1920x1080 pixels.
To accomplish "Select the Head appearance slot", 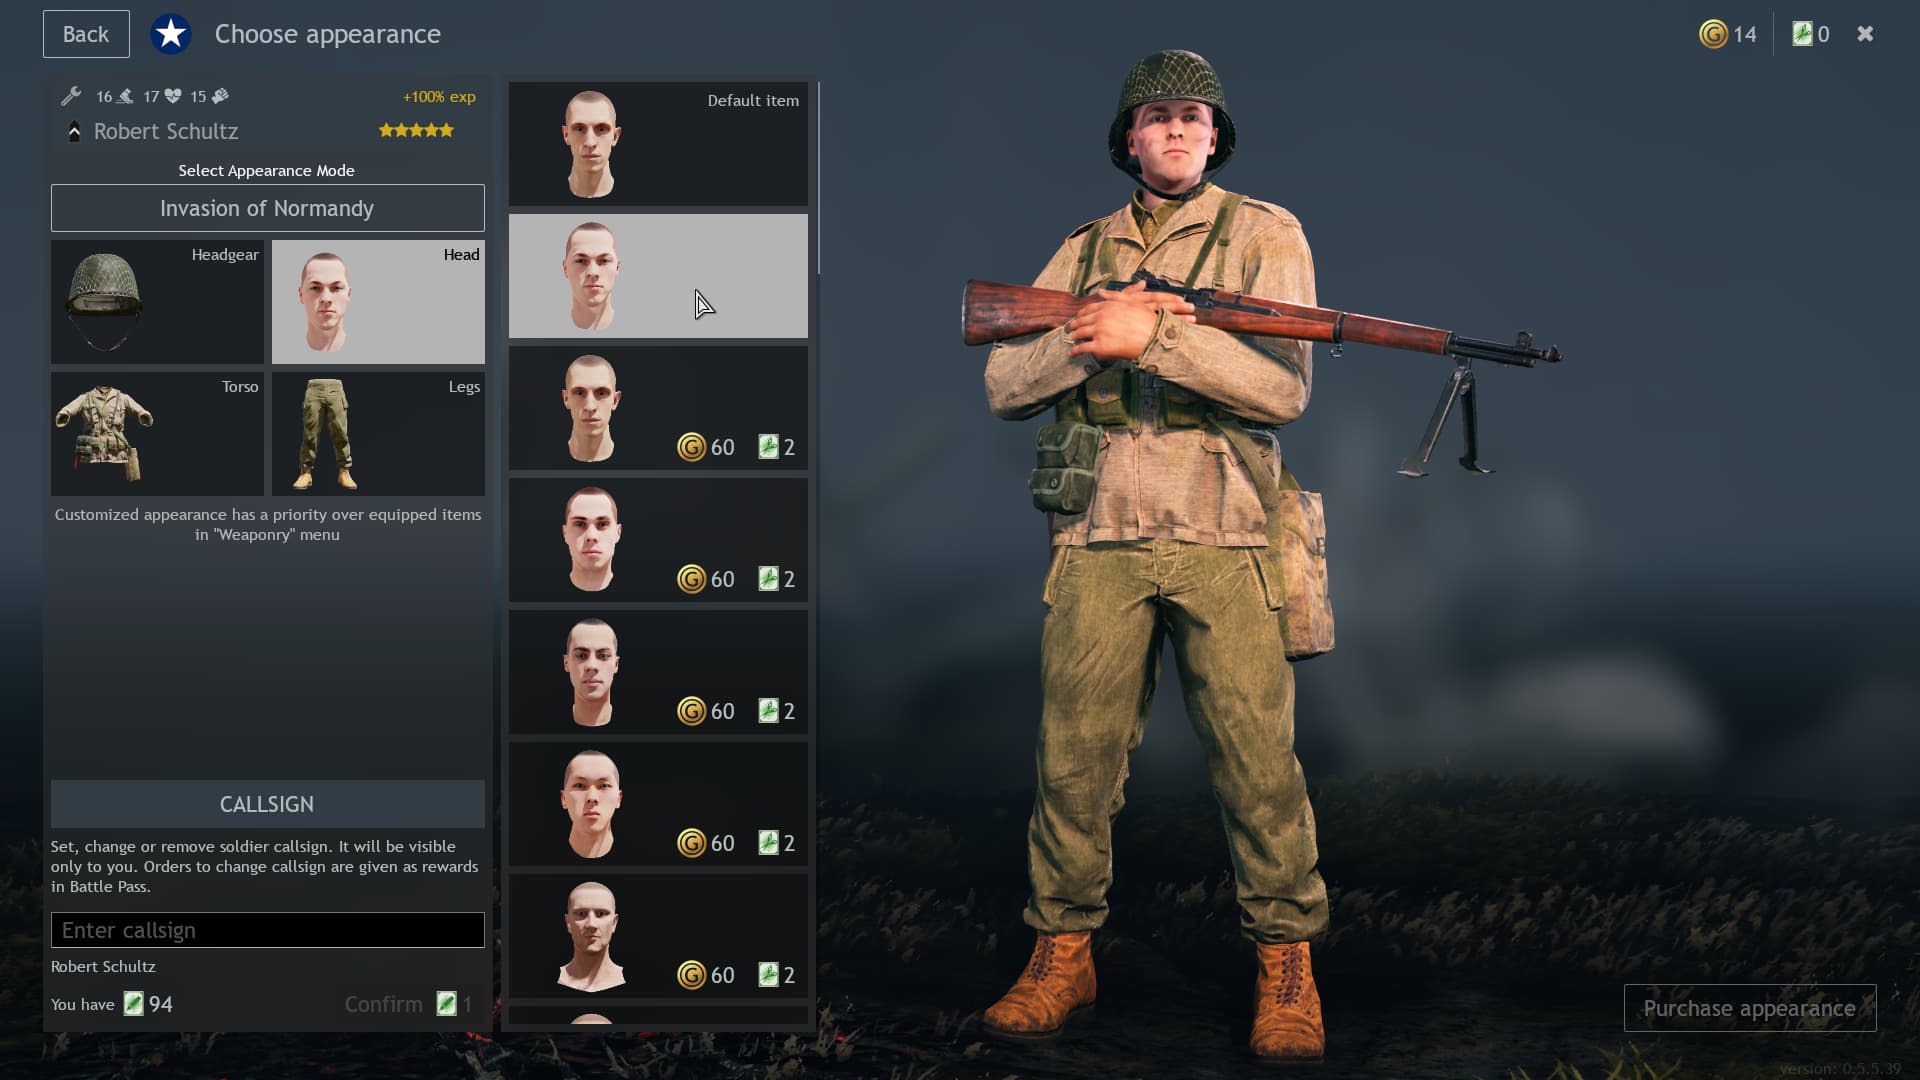I will tap(378, 302).
